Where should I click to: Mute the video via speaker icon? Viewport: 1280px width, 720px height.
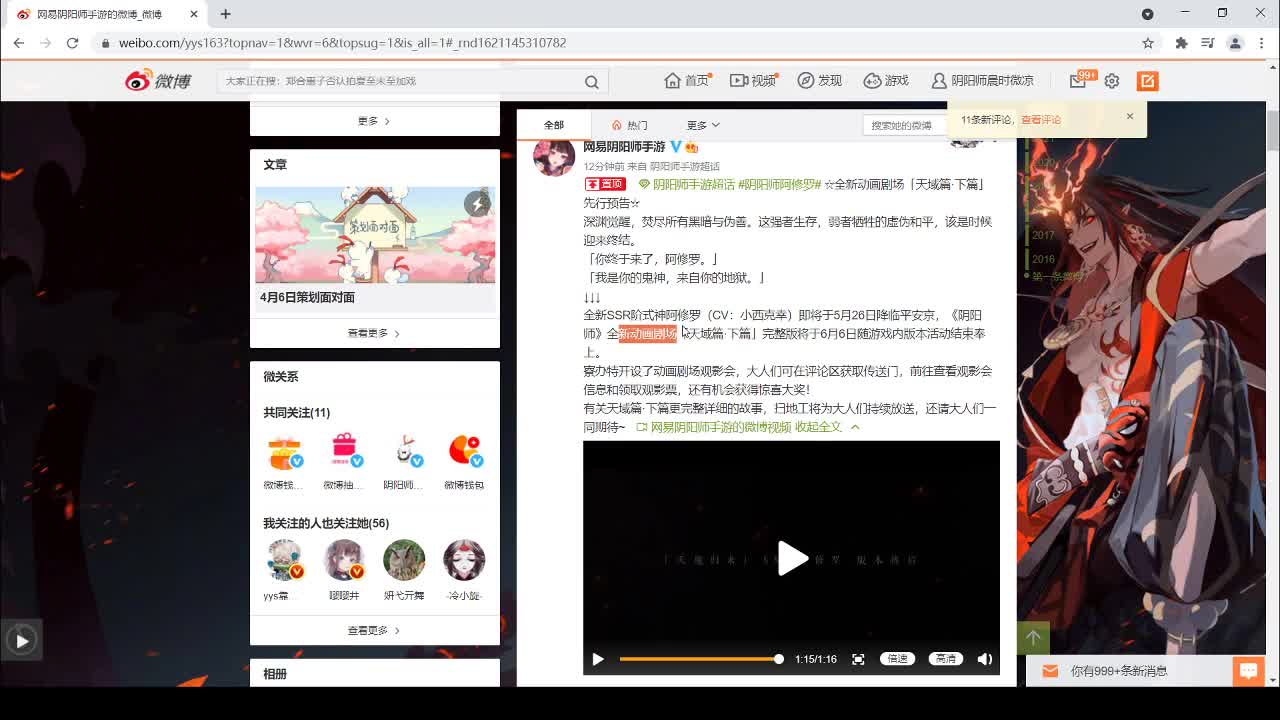click(985, 659)
